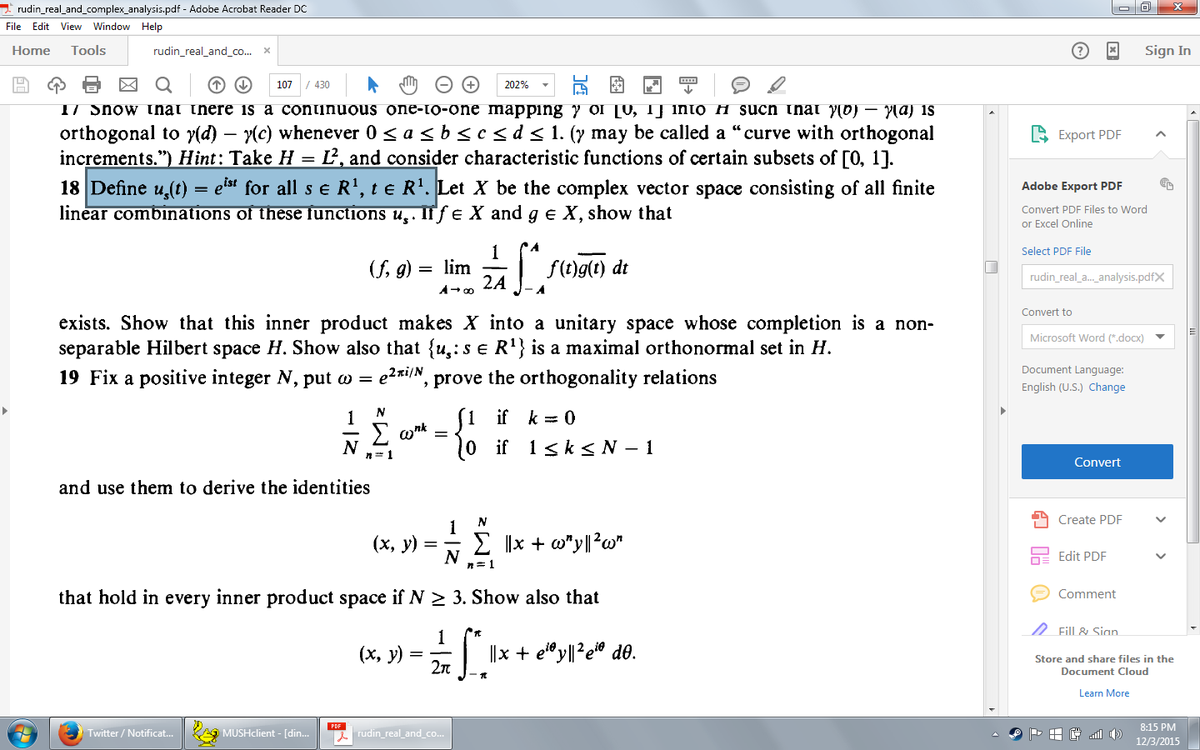Click the Comment tool bubble icon
Screen dimensions: 1200x750
point(1040,593)
